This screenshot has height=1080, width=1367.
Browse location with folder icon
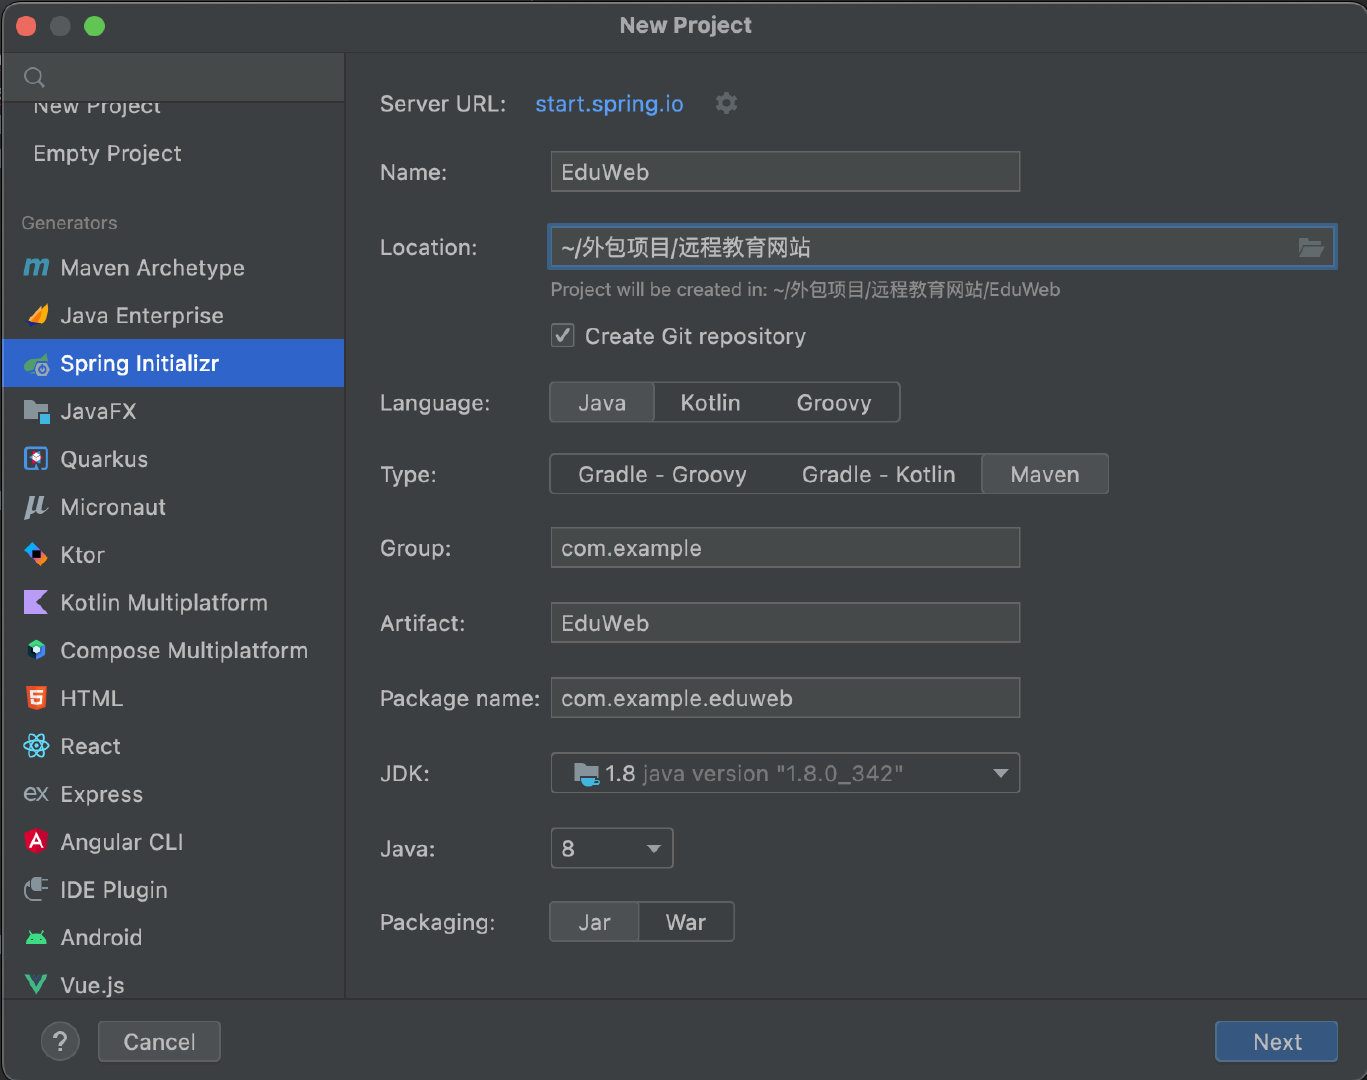pos(1311,247)
